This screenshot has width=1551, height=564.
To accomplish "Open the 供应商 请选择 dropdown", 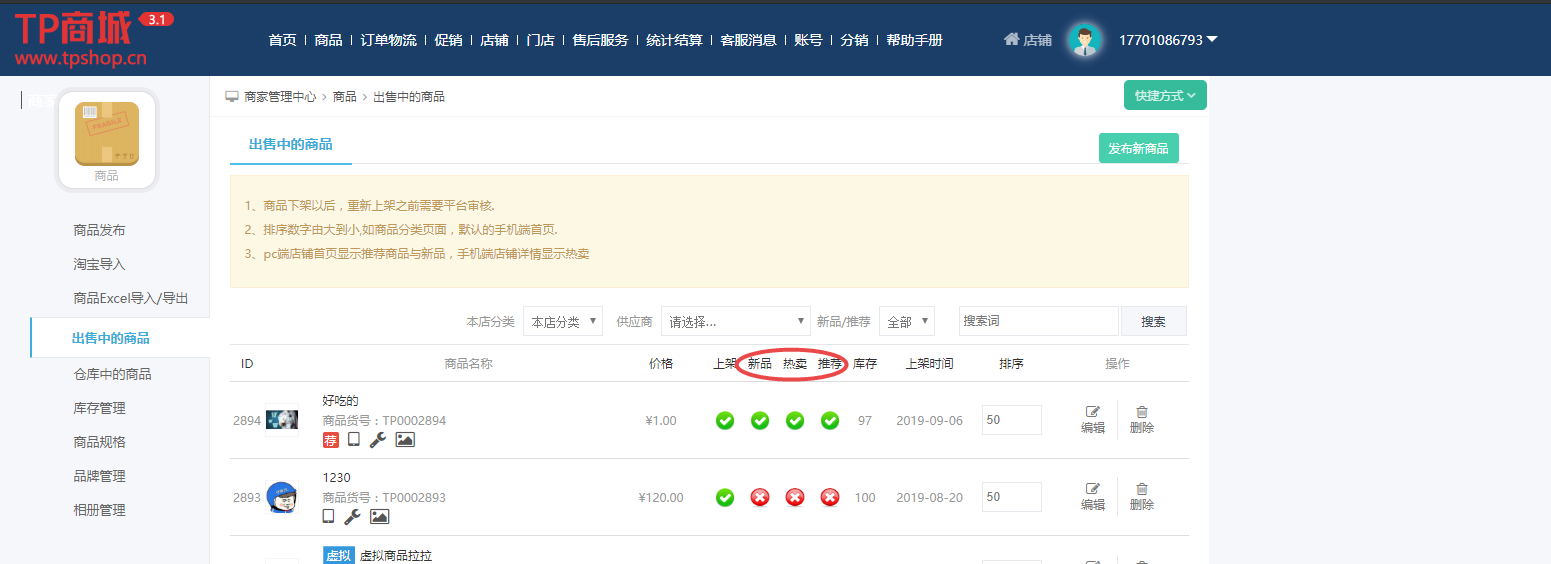I will 735,321.
